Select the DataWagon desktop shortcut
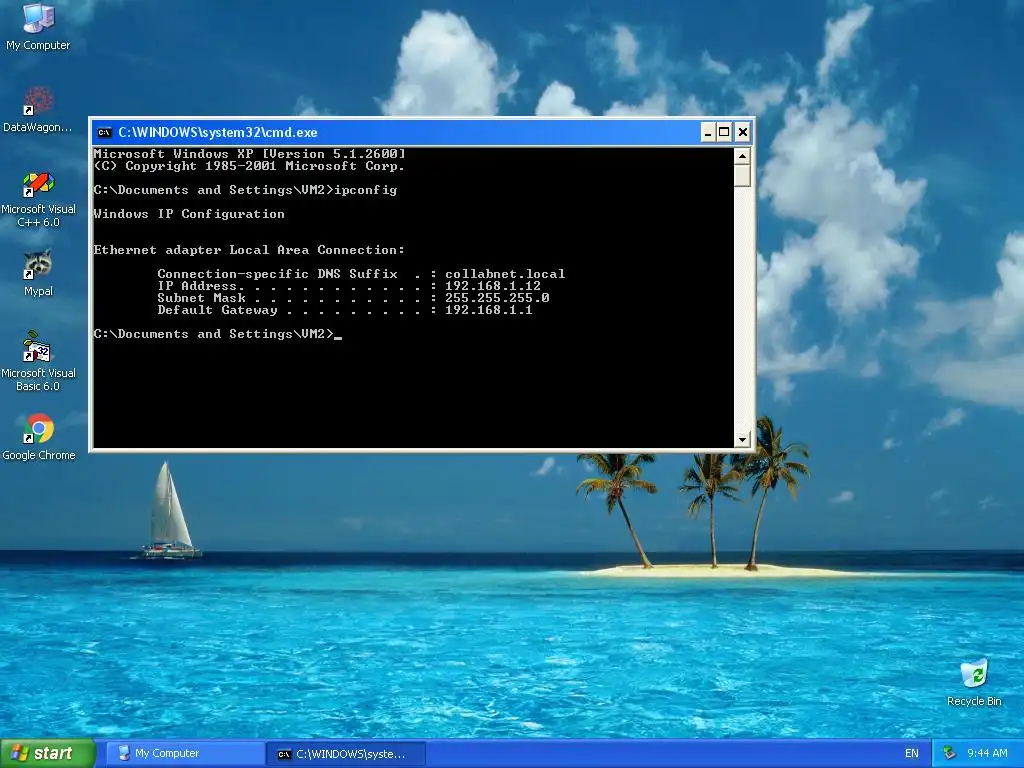 tap(38, 109)
